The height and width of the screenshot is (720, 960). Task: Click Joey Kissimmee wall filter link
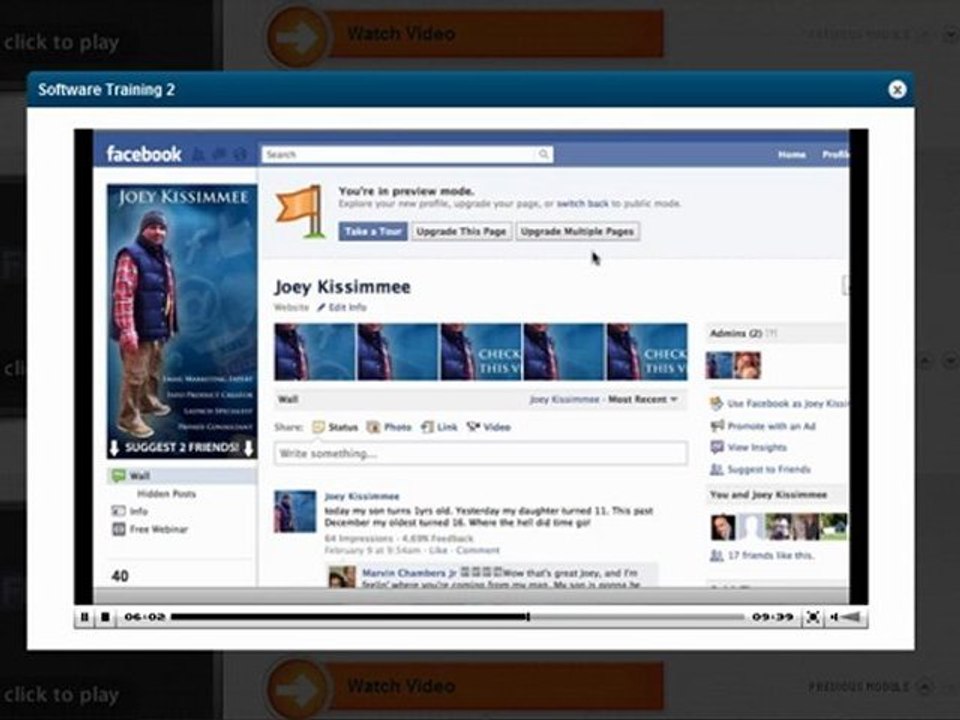(564, 399)
